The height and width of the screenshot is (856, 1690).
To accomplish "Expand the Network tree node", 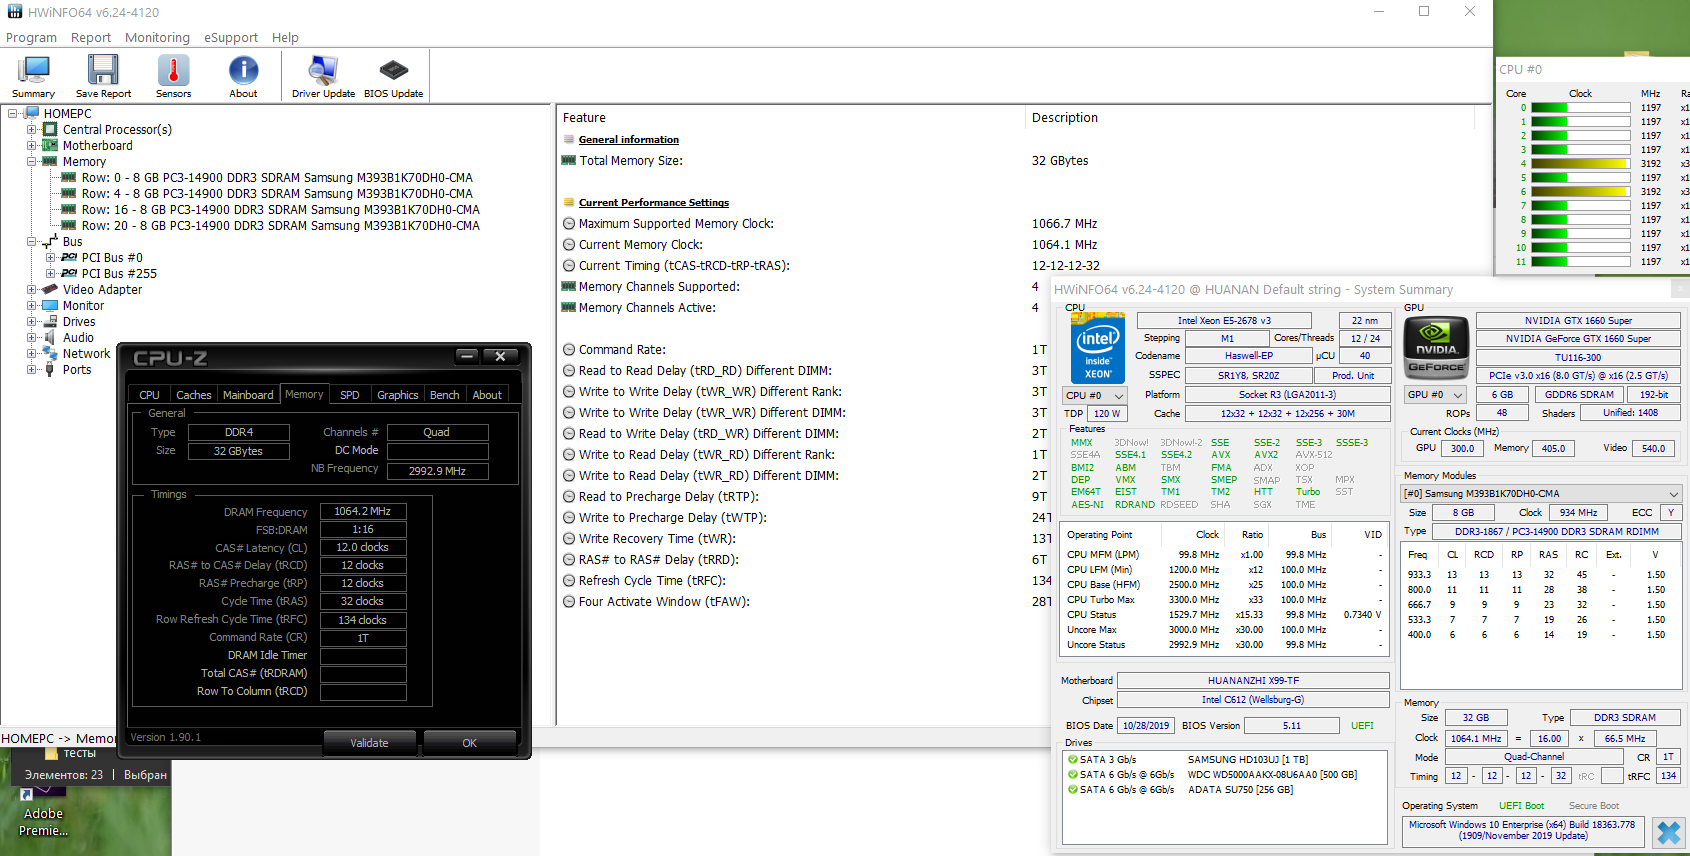I will (x=31, y=353).
